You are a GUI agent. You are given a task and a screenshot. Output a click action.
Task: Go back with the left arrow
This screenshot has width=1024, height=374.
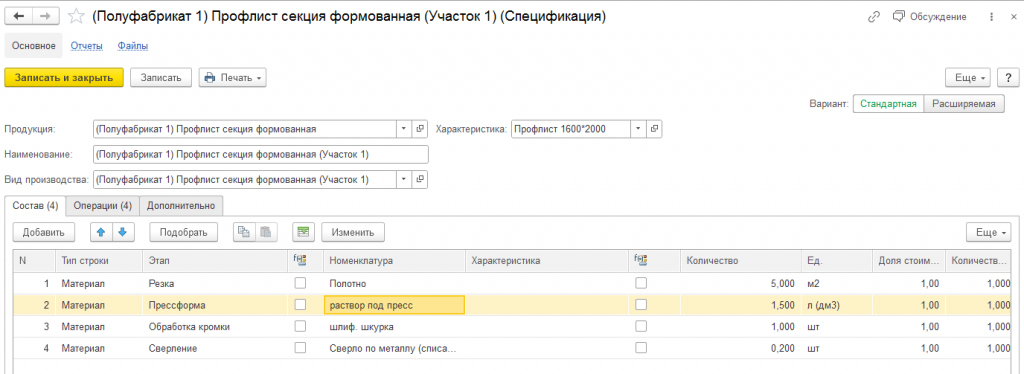point(18,16)
